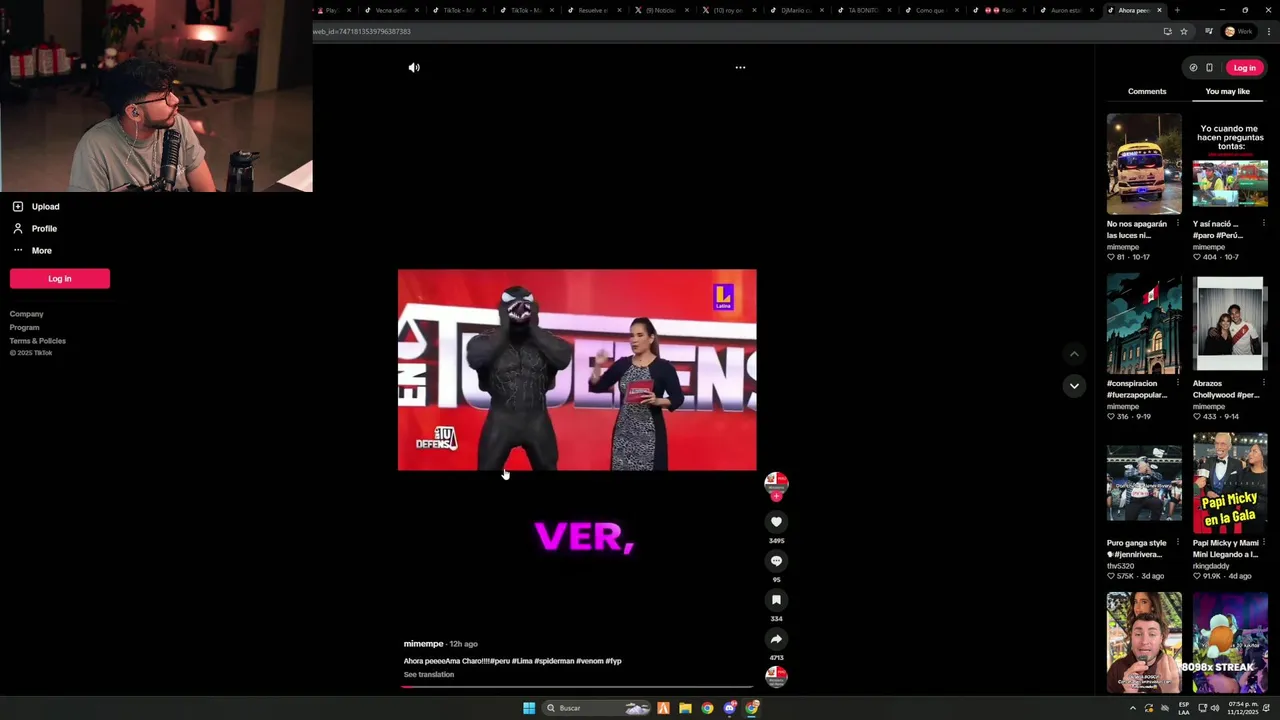The image size is (1280, 720).
Task: Open options dots on '#conspiracion' card
Action: 1178,383
